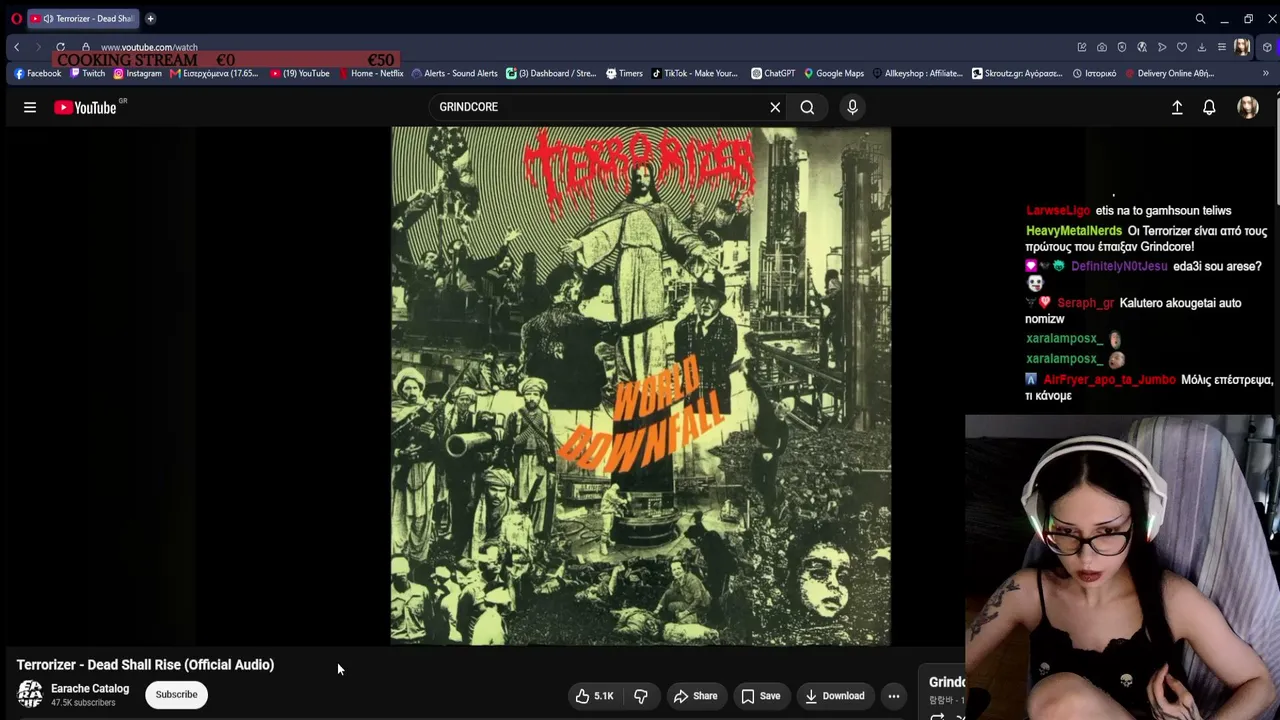Open the Earache Catalog channel avatar
The width and height of the screenshot is (1280, 720).
coord(30,694)
